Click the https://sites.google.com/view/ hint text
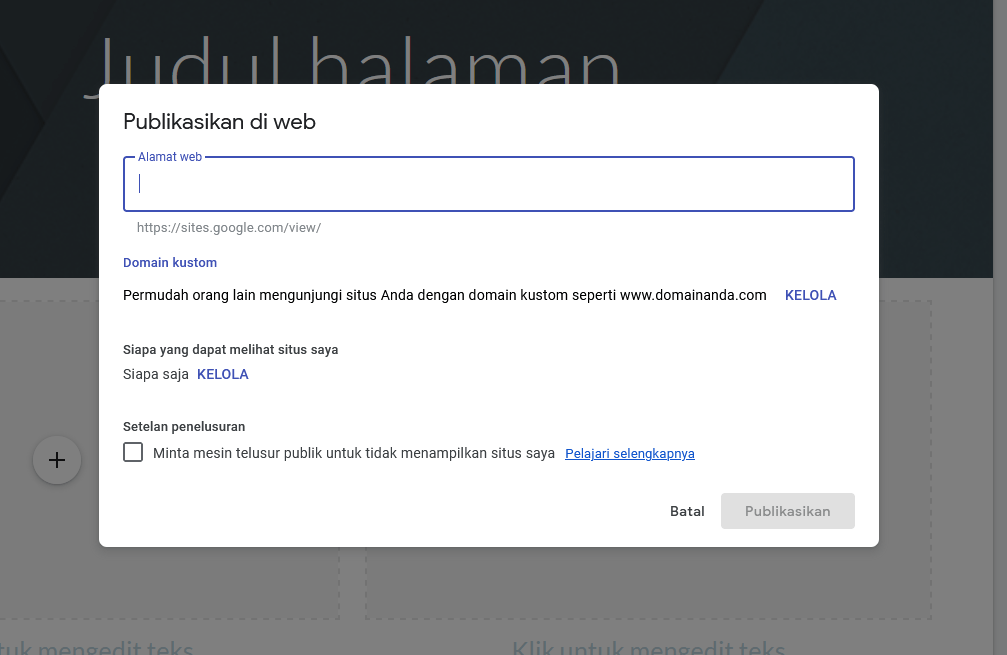This screenshot has width=1007, height=655. pyautogui.click(x=229, y=227)
